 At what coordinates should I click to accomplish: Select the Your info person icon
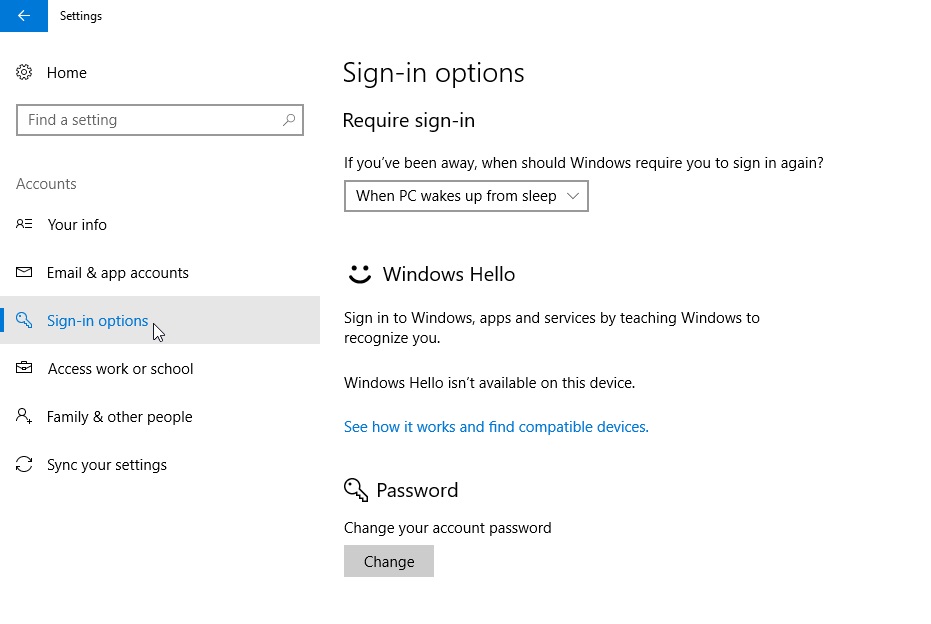tap(24, 224)
